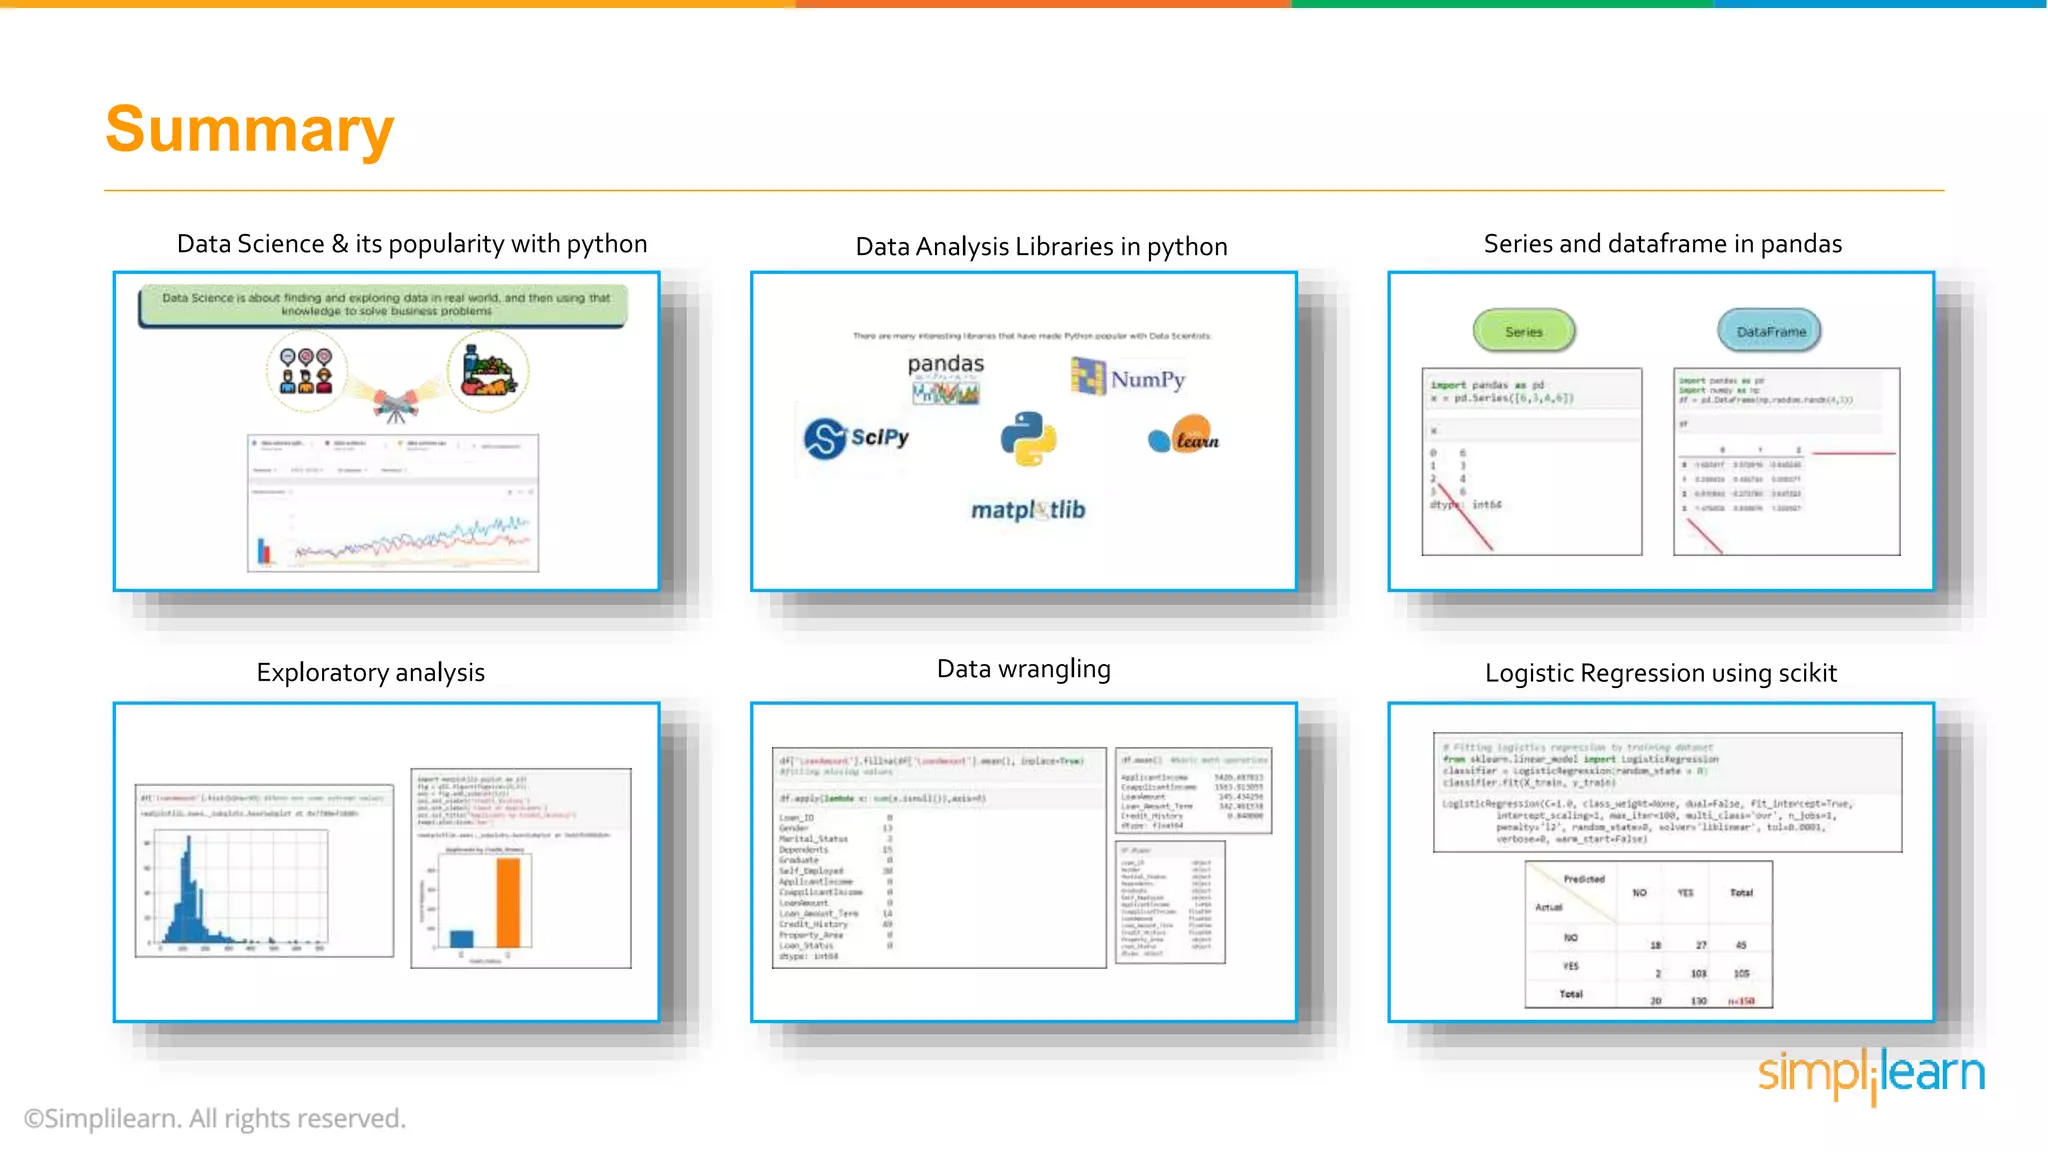Viewport: 2048px width, 1152px height.
Task: Click the blue histogram plot
Action: 239,889
